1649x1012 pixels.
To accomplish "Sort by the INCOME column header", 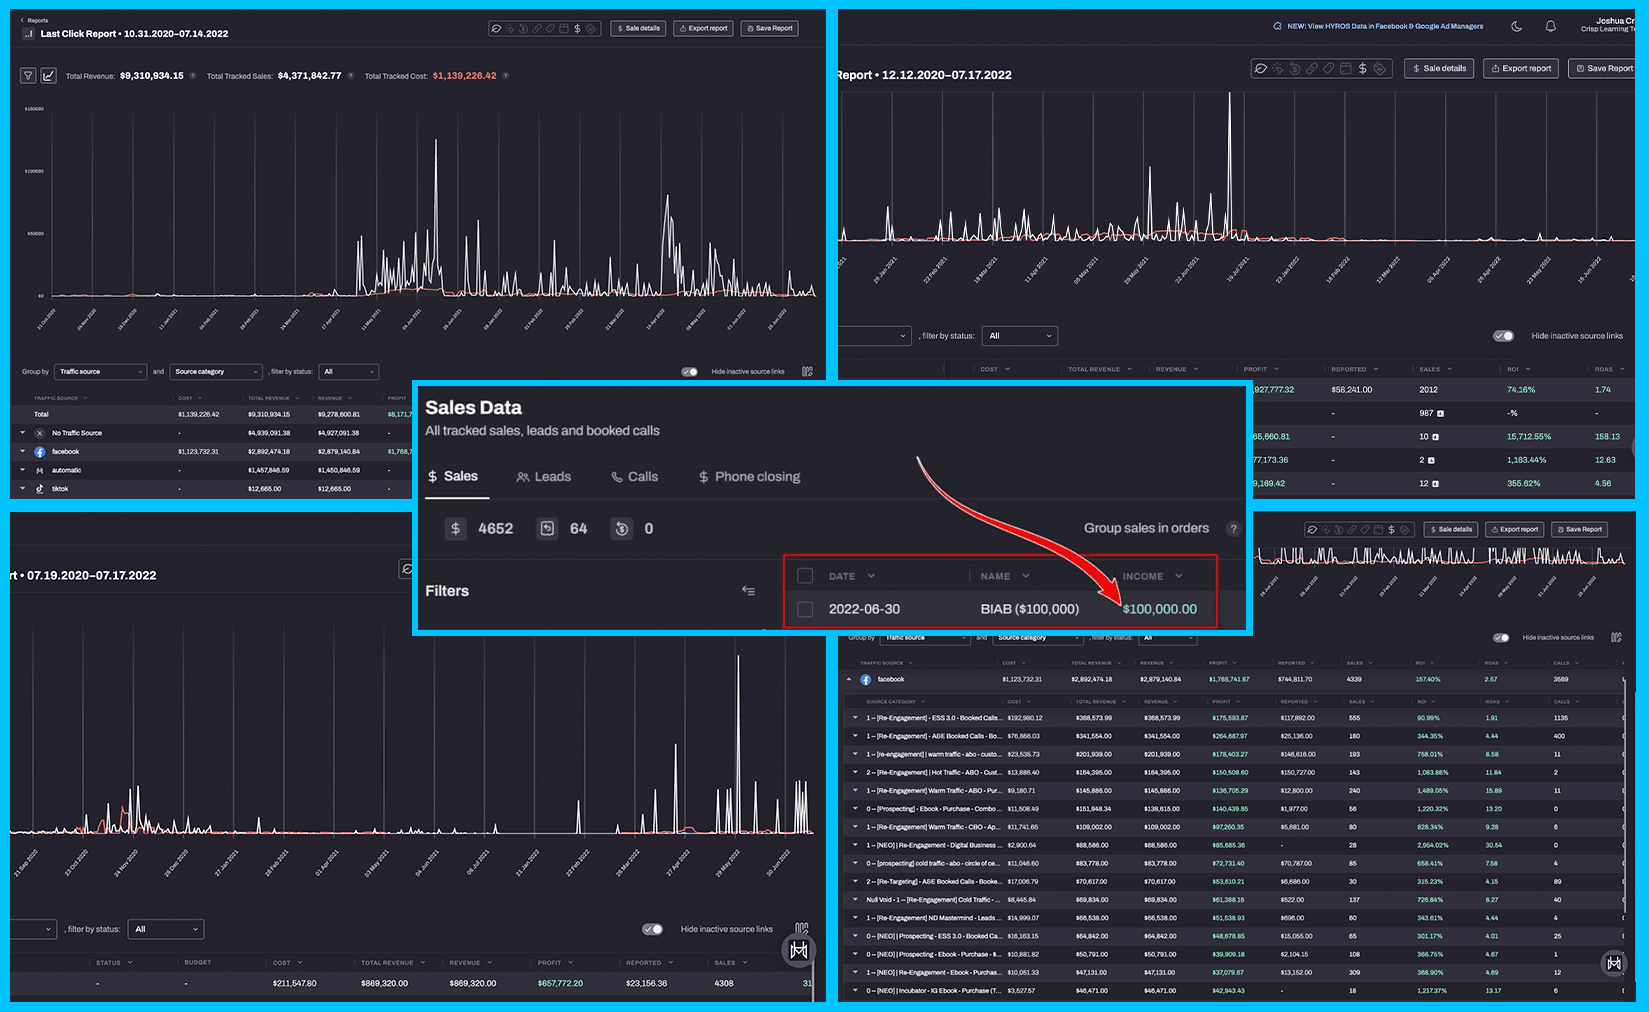I will 1143,576.
